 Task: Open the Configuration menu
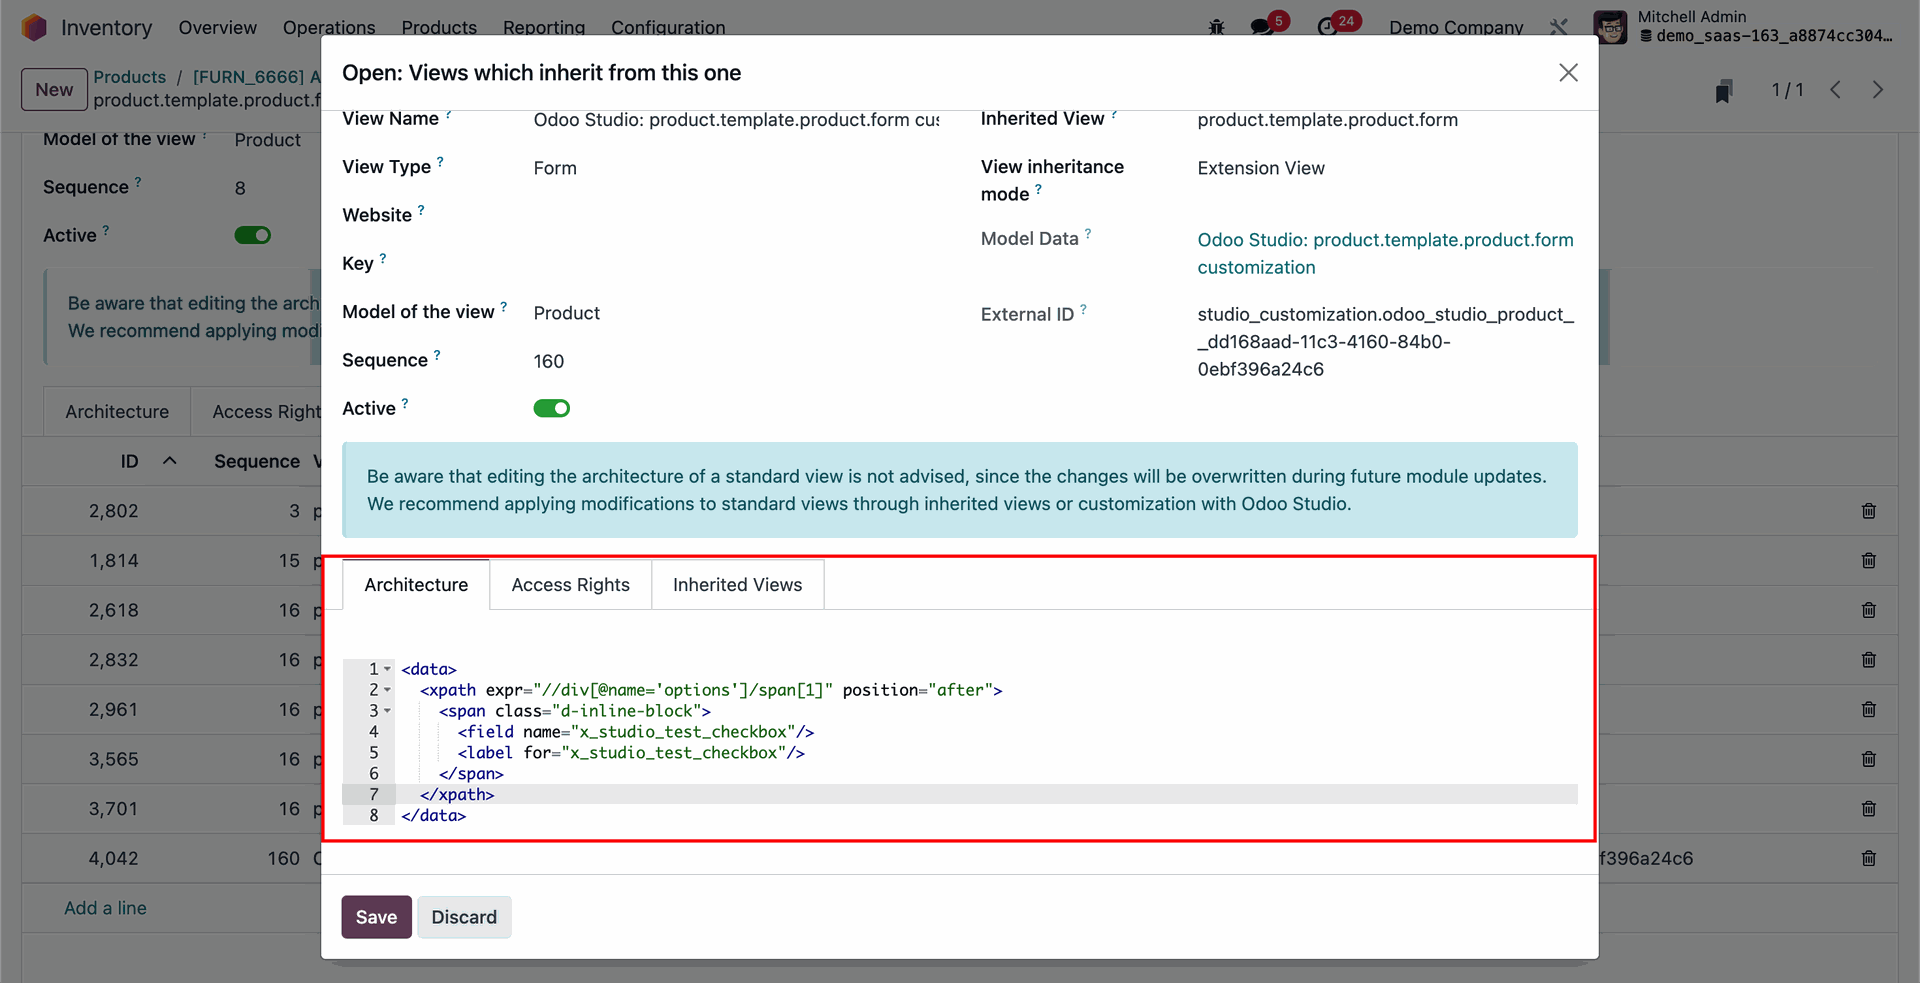668,27
